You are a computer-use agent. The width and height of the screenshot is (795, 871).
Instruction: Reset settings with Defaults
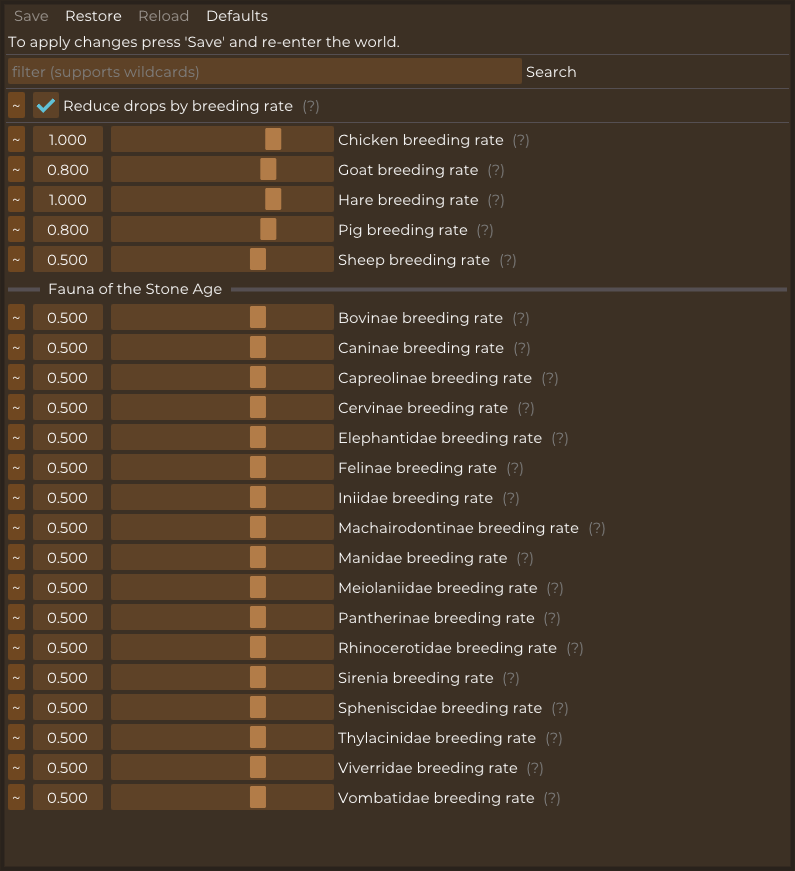point(237,16)
